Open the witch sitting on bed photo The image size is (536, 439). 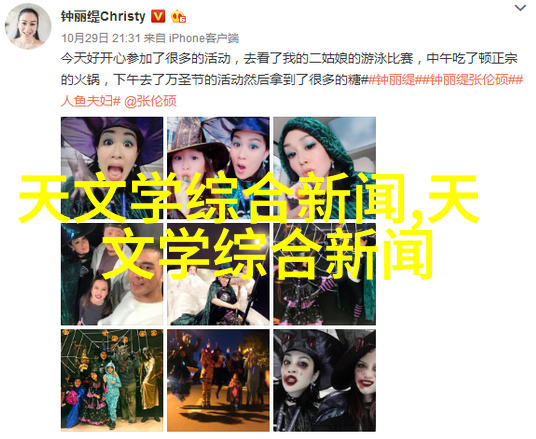[x=218, y=274]
